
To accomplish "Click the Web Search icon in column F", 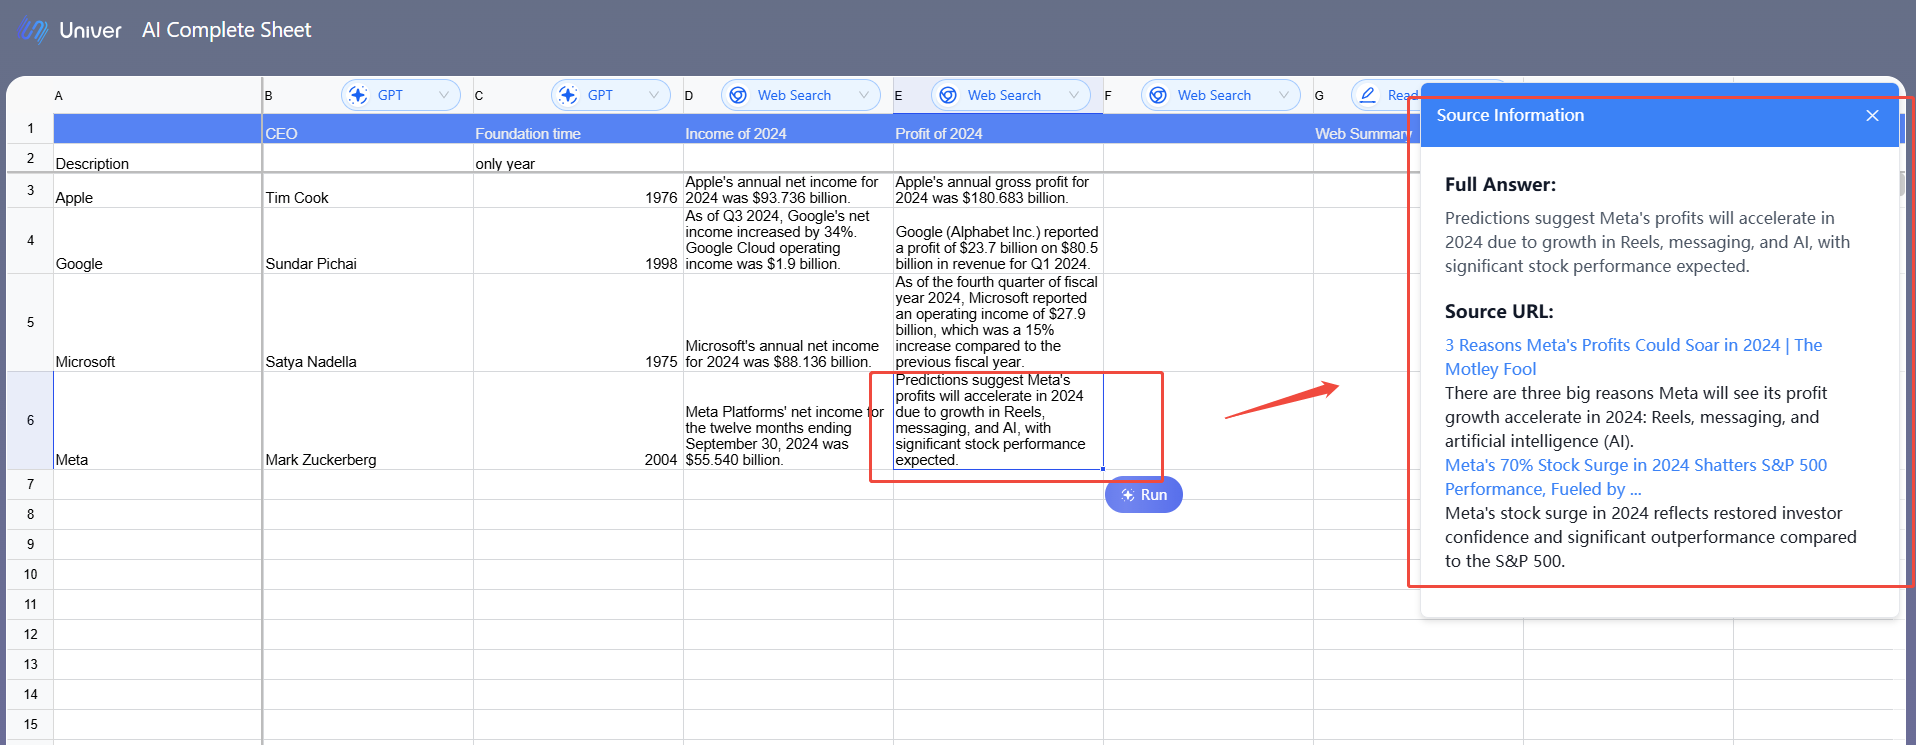I will tap(1158, 95).
